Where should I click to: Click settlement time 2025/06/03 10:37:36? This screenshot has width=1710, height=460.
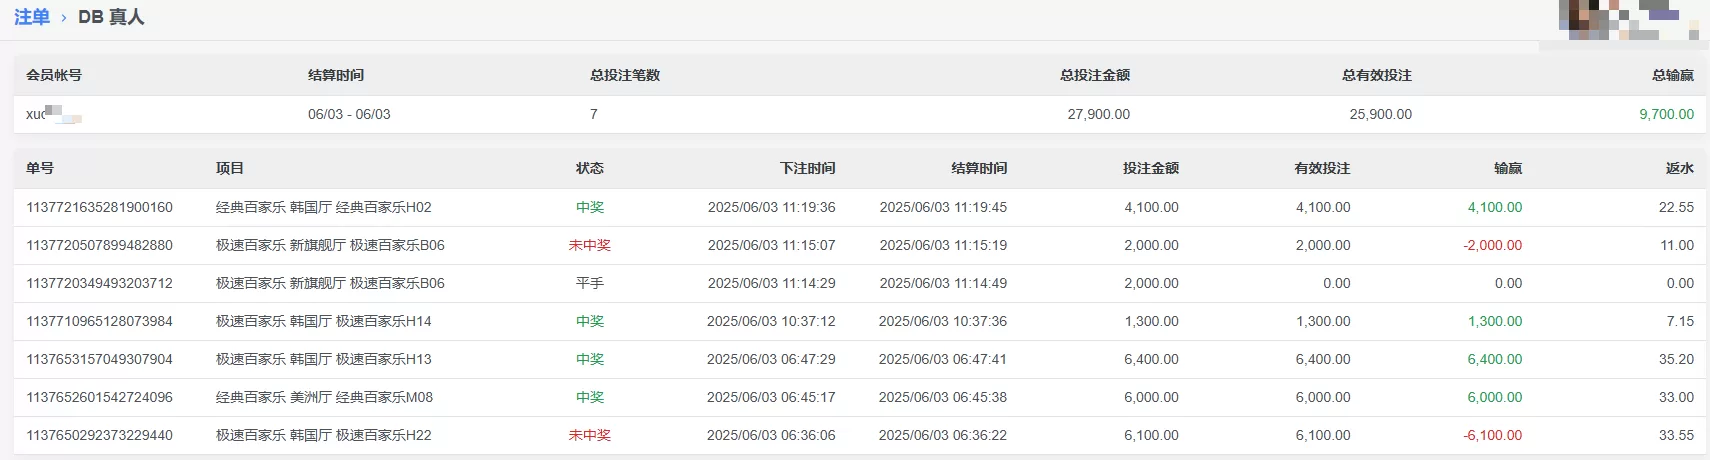943,321
